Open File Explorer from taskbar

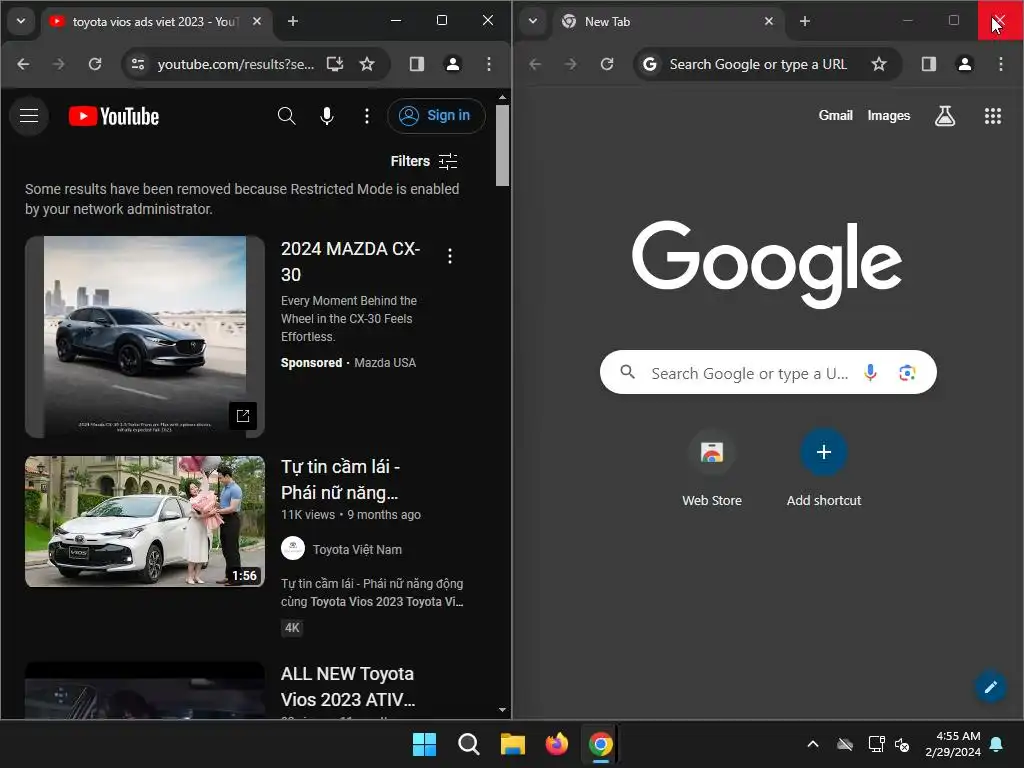click(513, 744)
